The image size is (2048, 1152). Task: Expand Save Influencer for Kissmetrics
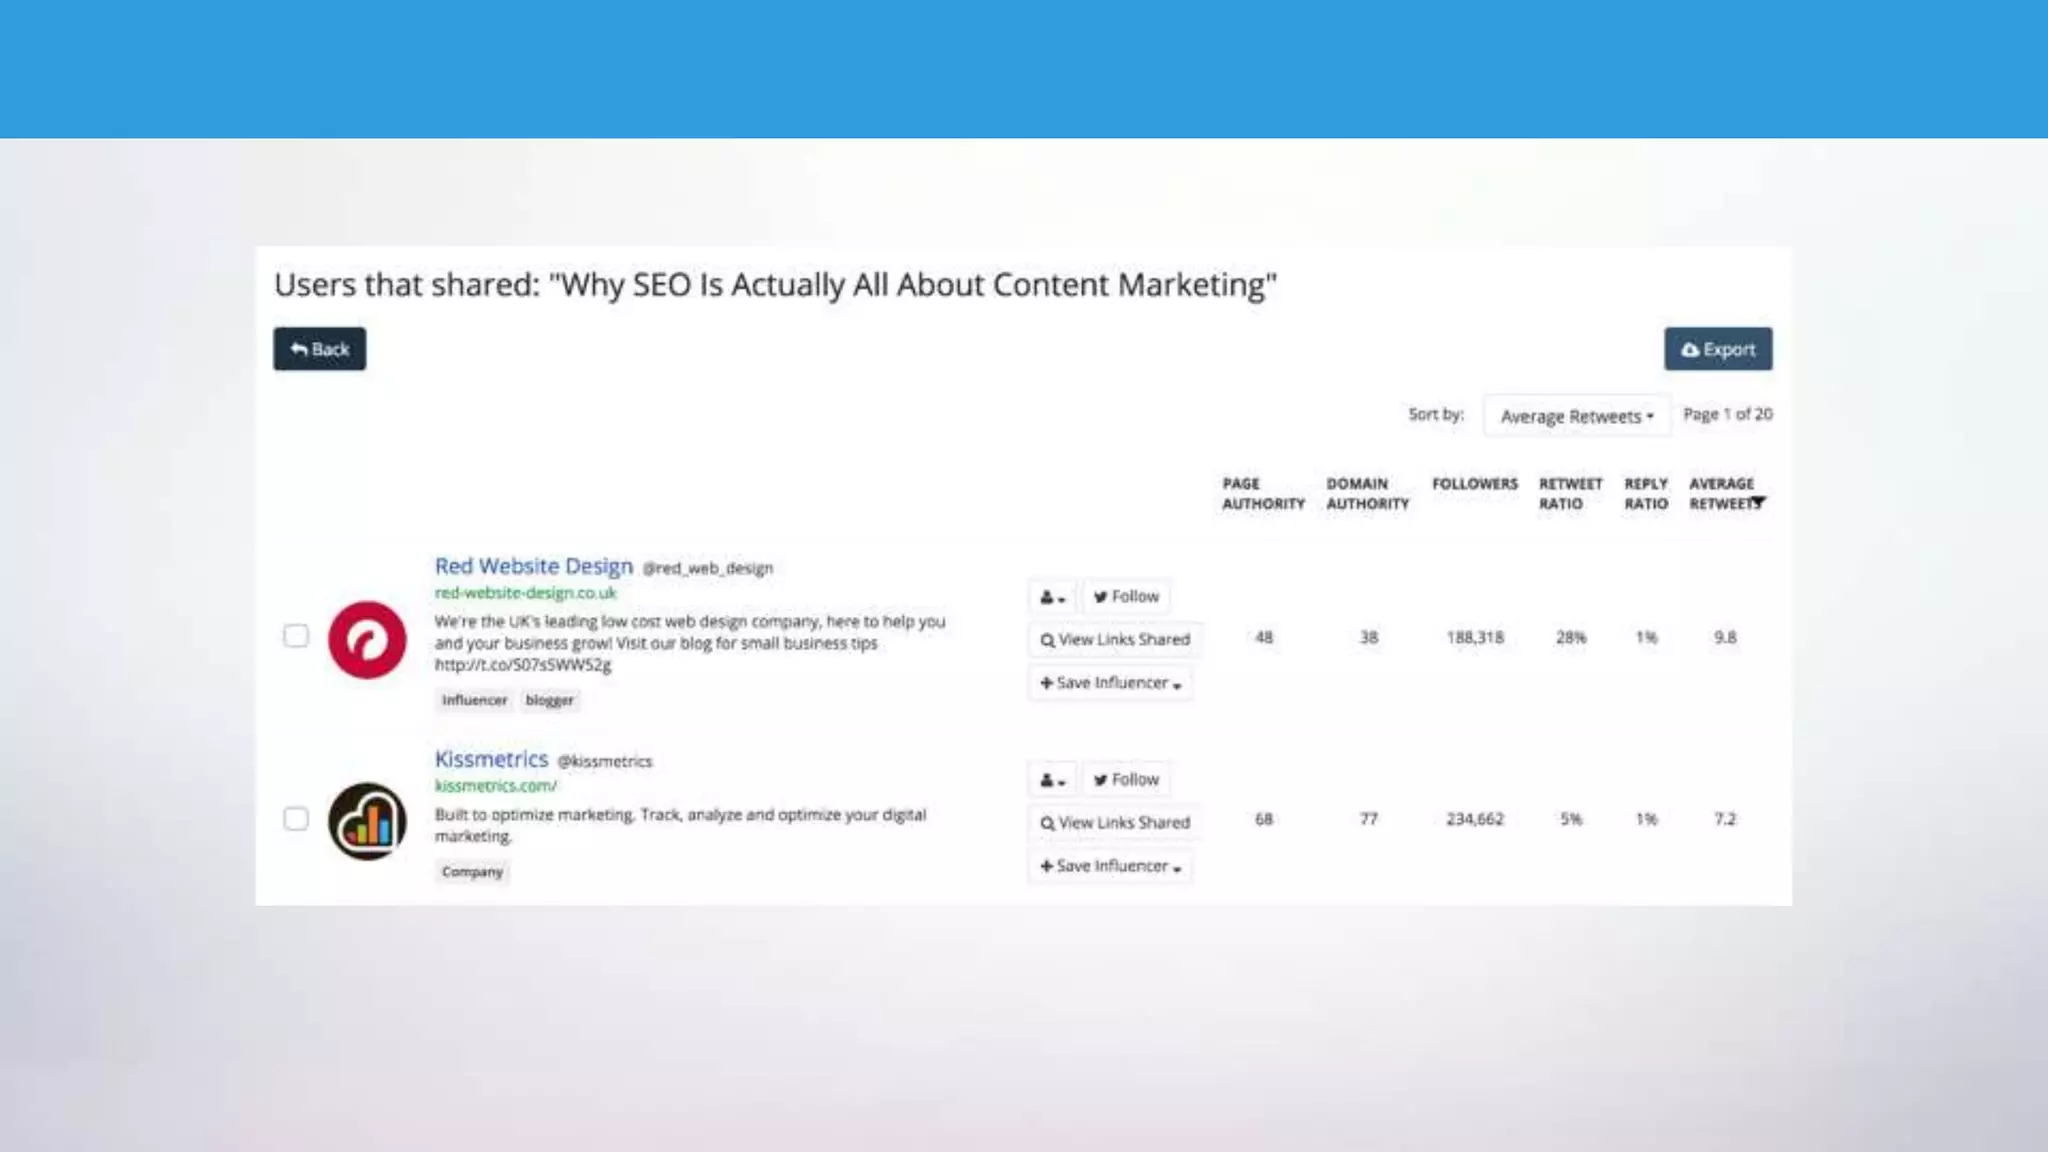pyautogui.click(x=1110, y=866)
